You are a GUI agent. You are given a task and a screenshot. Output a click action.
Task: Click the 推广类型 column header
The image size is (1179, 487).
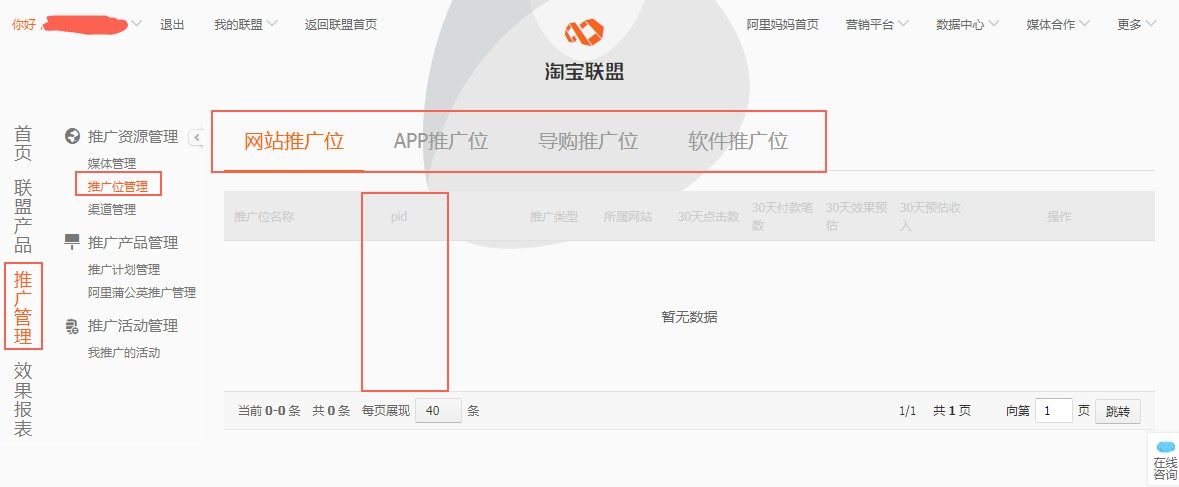554,216
